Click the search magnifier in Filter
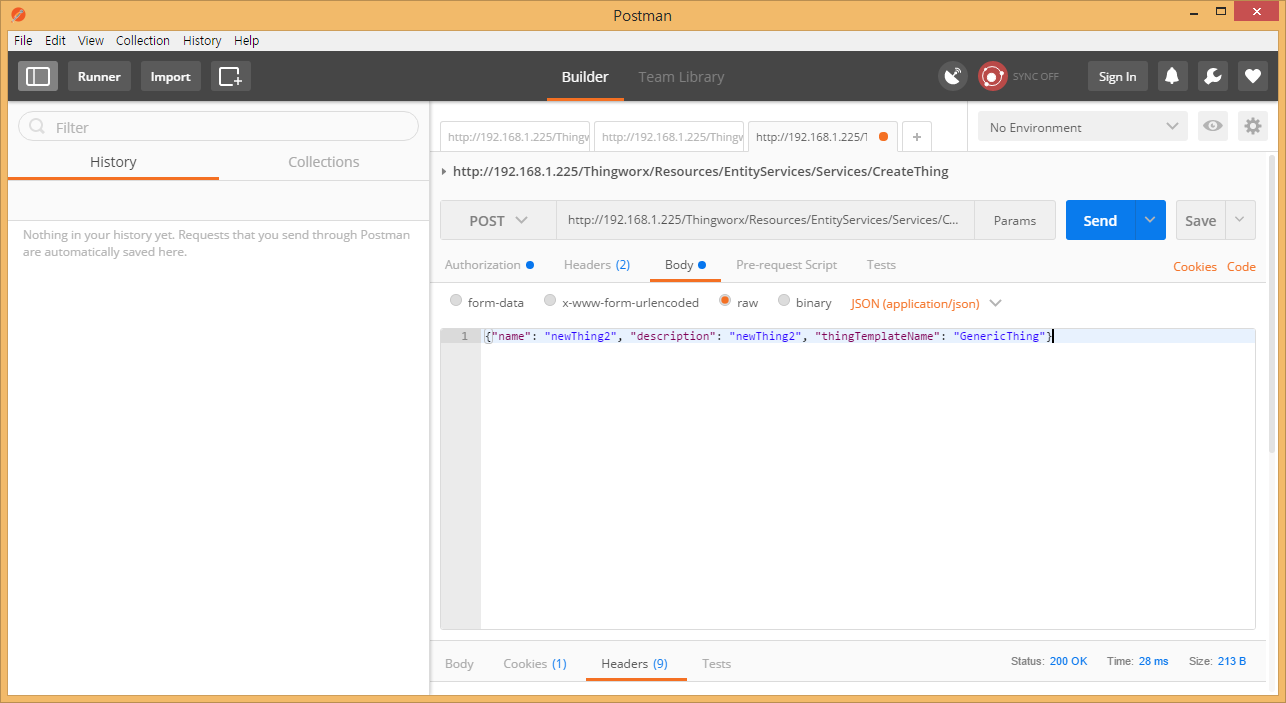Image resolution: width=1286 pixels, height=703 pixels. click(x=38, y=127)
